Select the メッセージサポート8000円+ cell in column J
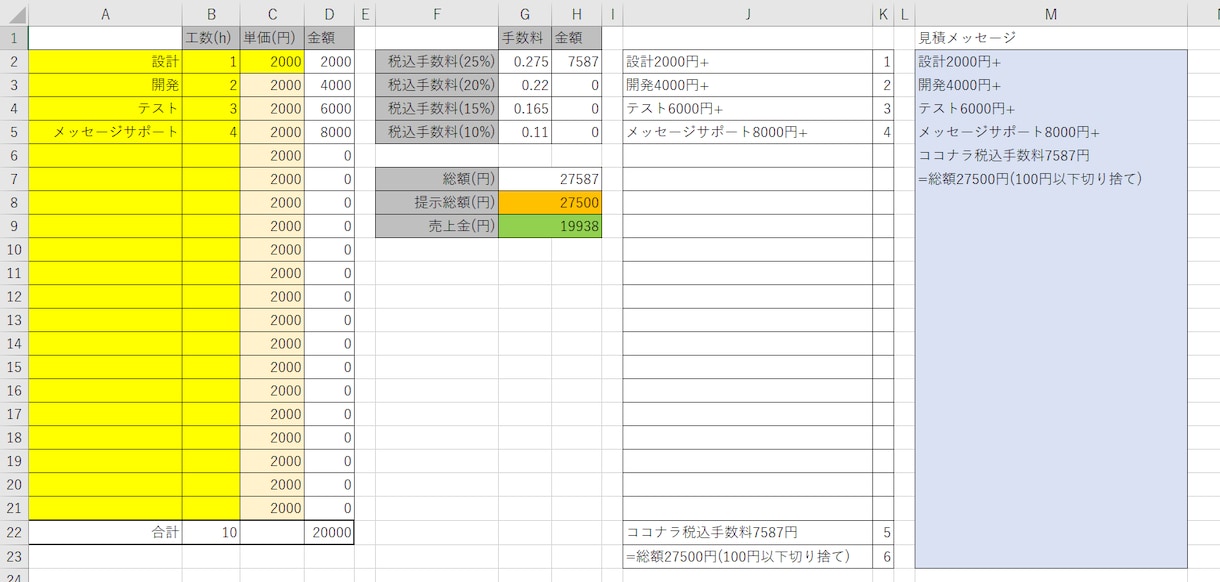 tap(747, 132)
